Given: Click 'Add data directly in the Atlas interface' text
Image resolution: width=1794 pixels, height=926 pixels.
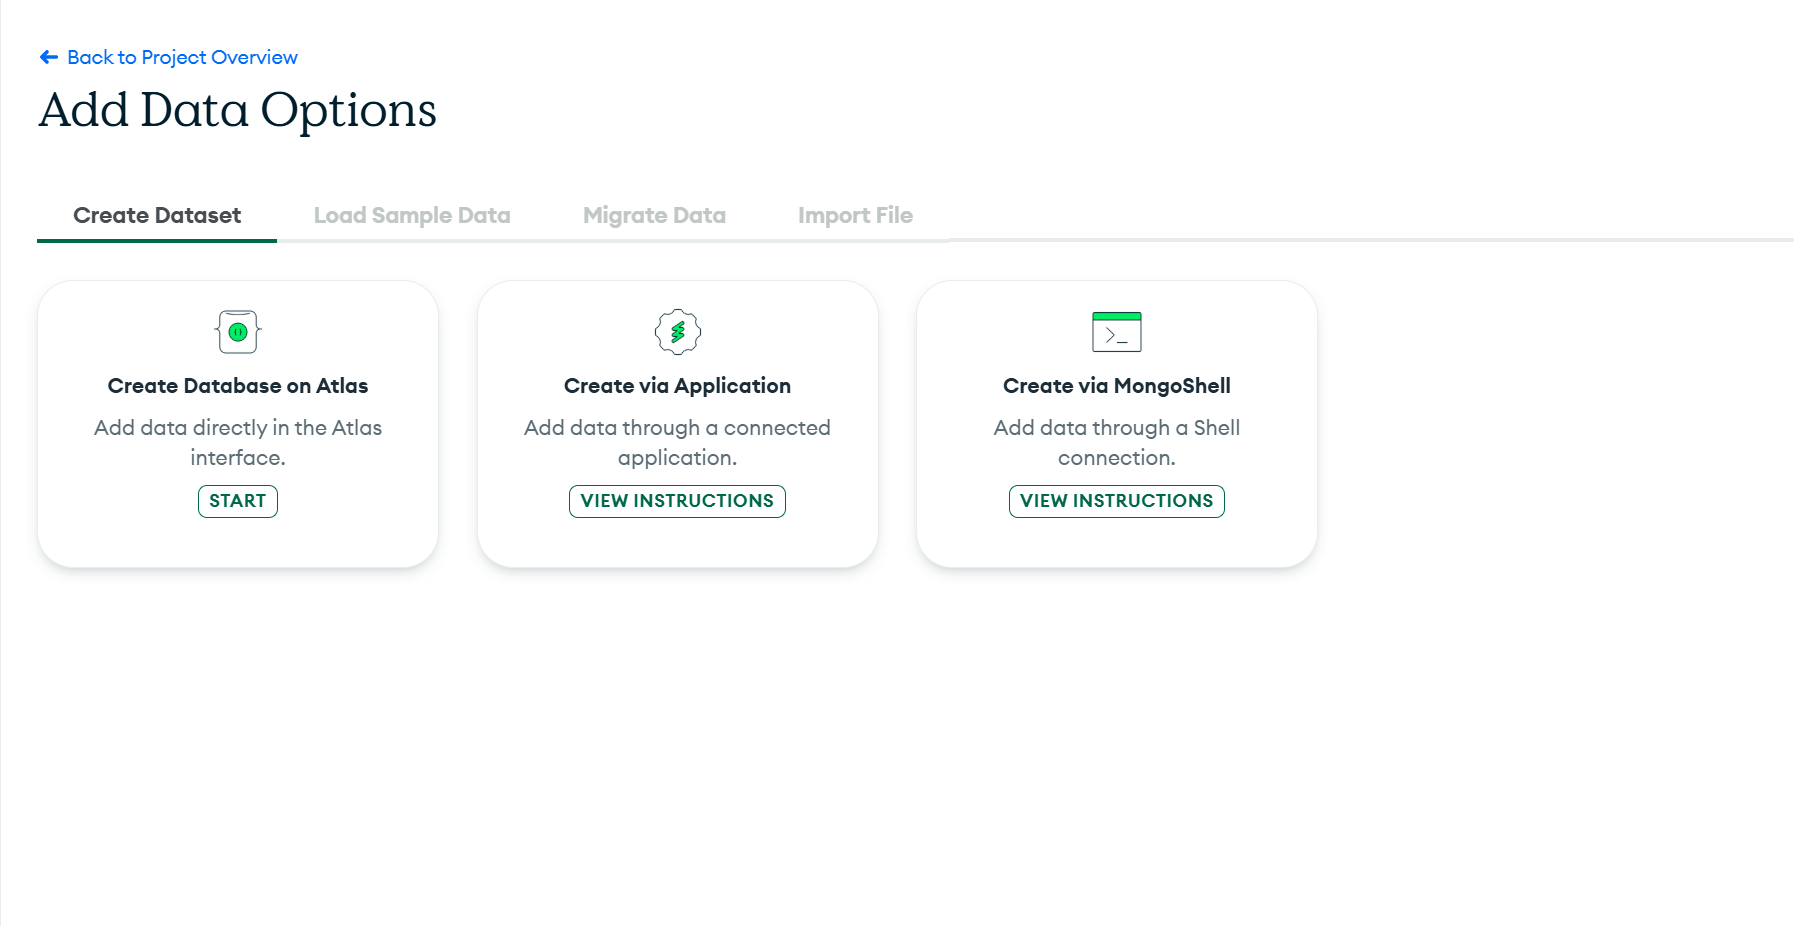Looking at the screenshot, I should tap(238, 442).
